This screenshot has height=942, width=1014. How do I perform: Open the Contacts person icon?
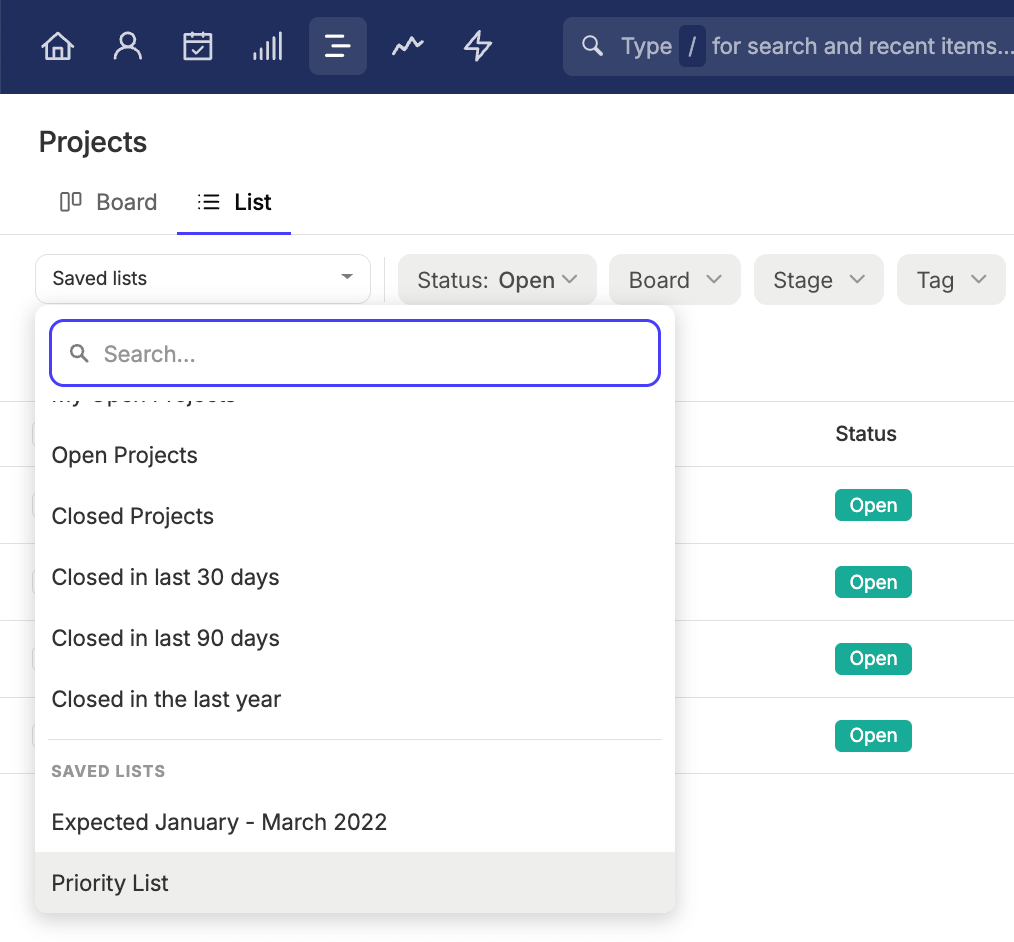tap(127, 47)
